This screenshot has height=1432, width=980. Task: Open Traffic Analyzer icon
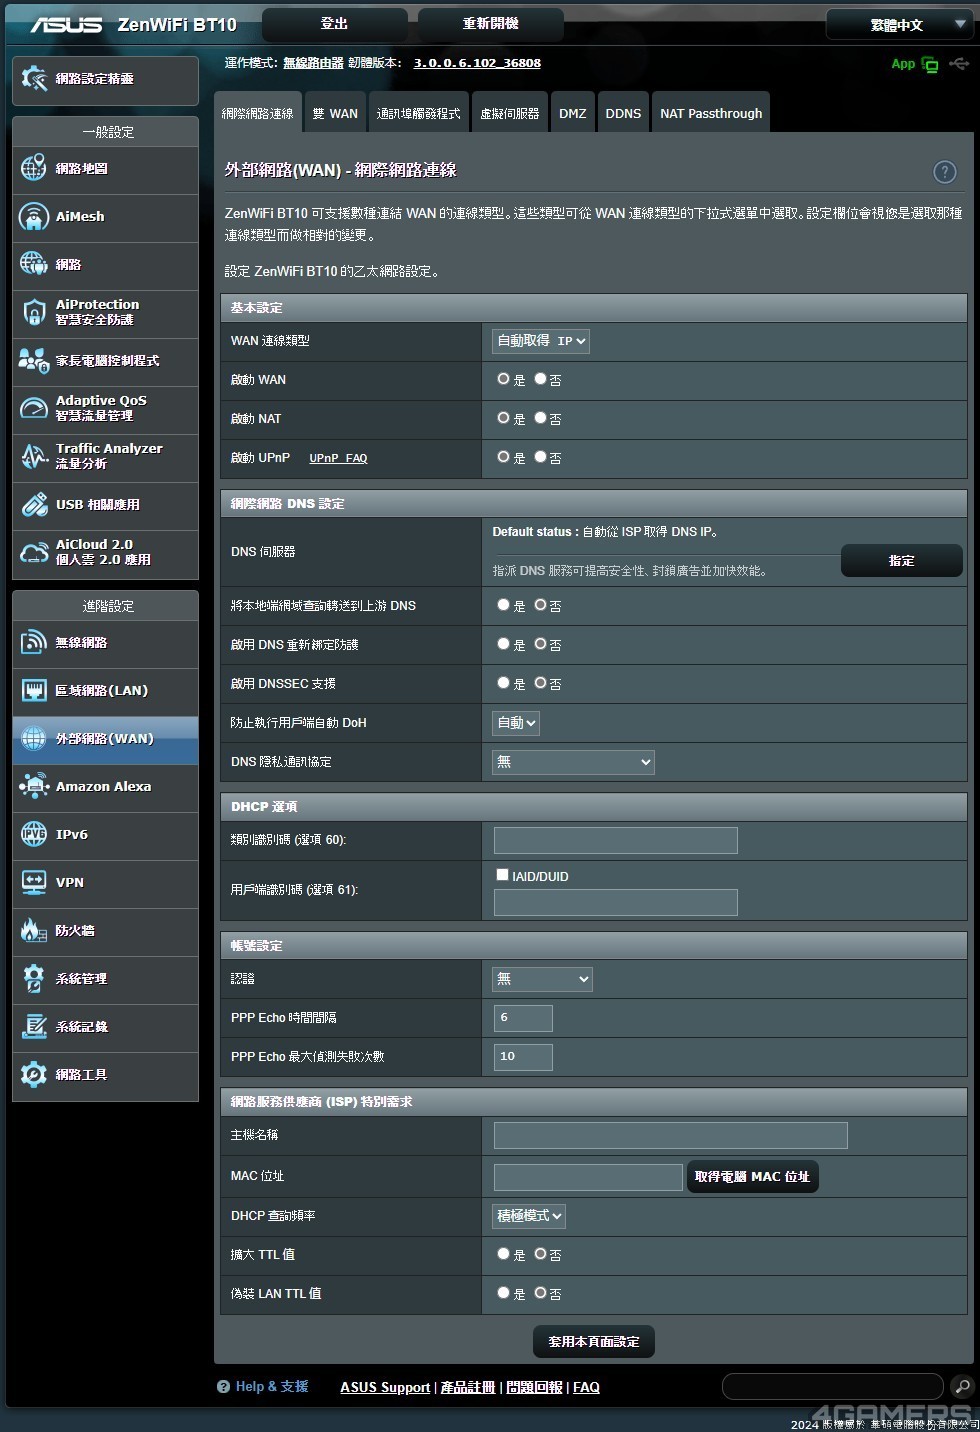[34, 456]
